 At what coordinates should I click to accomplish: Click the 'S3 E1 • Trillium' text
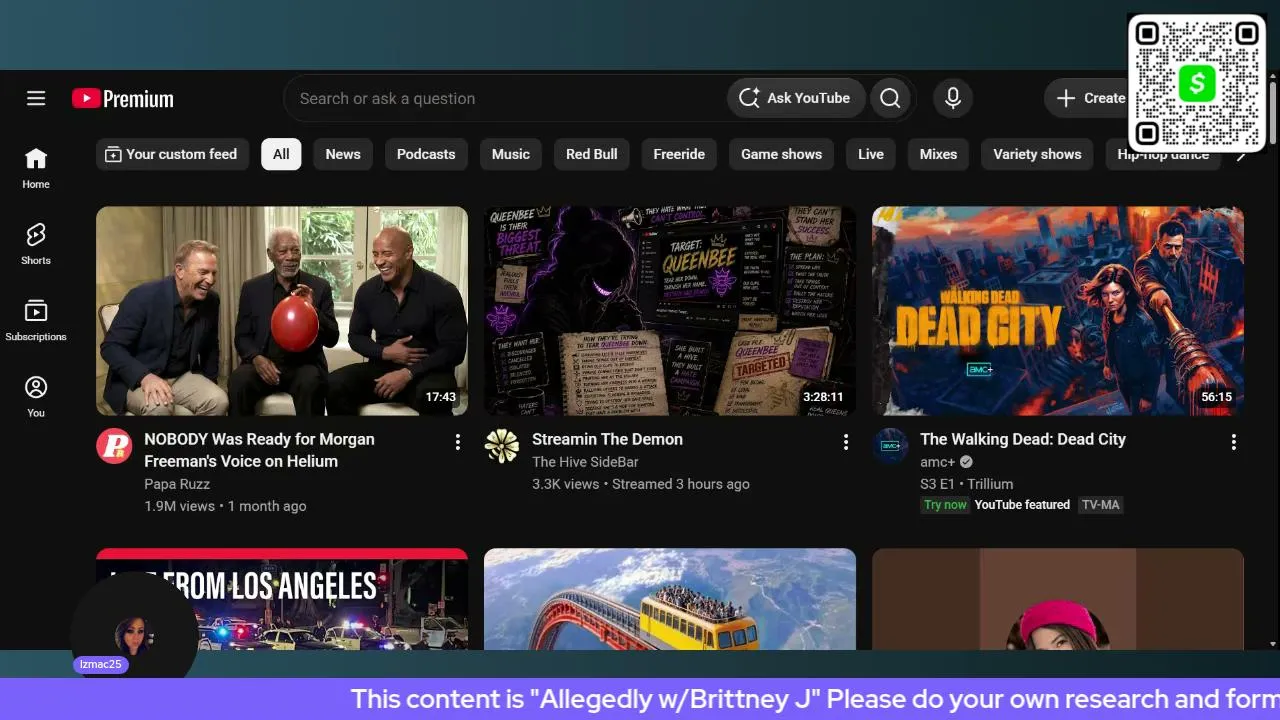(966, 484)
